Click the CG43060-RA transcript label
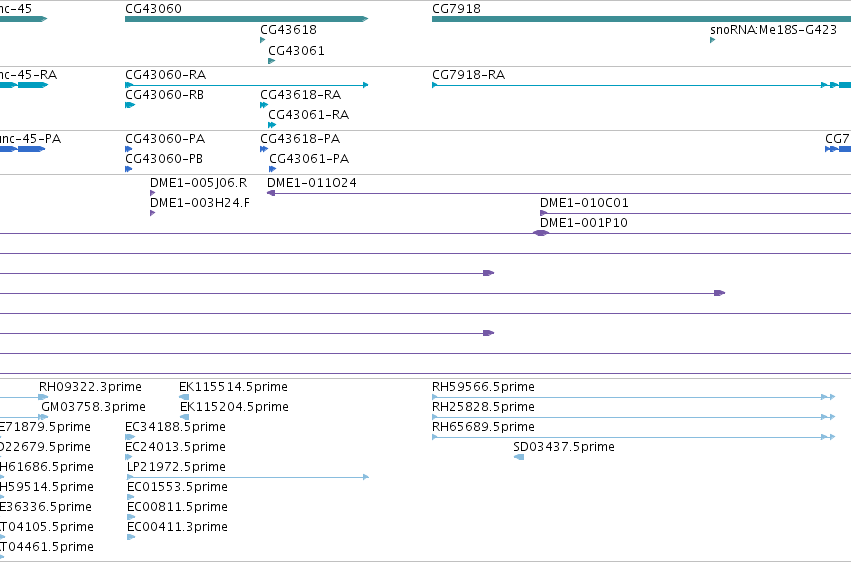Viewport: 851px width, 562px height. click(166, 74)
